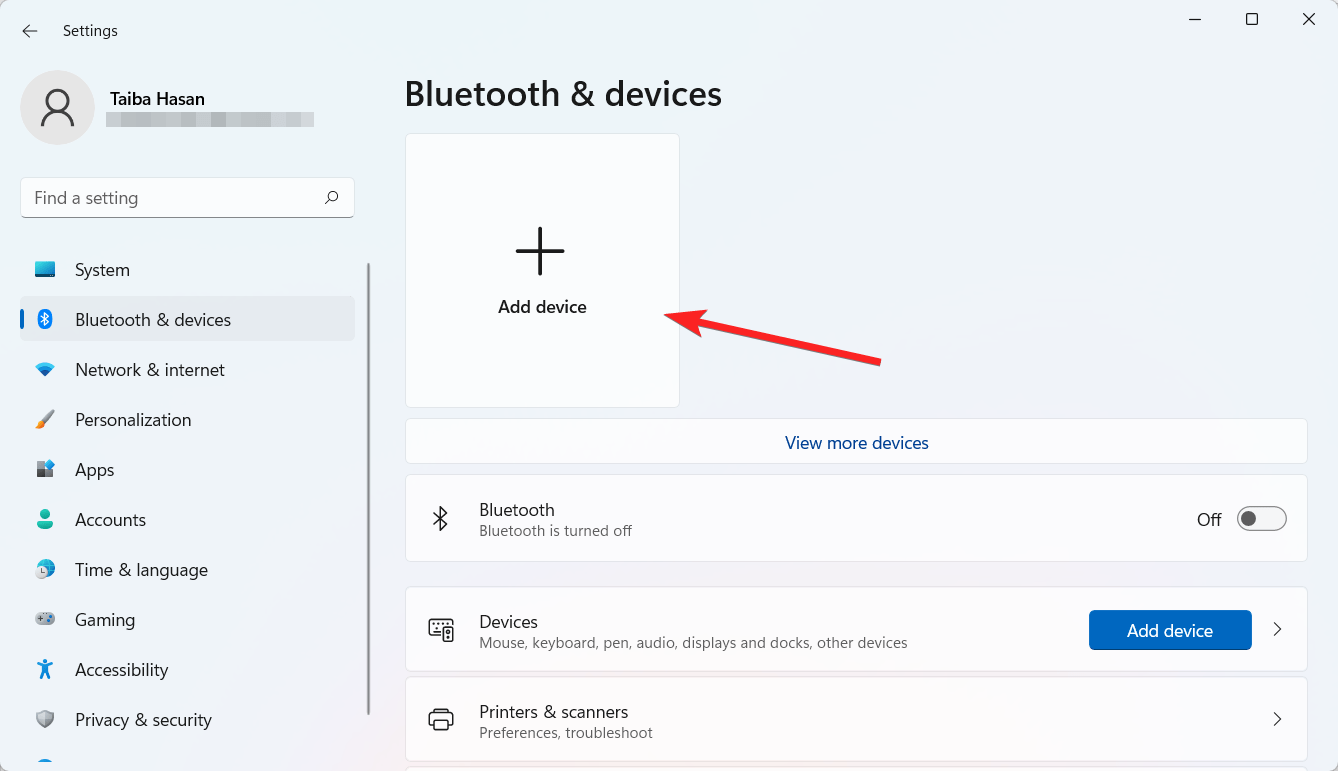This screenshot has width=1338, height=771.
Task: Open Time & language settings
Action: 187,570
